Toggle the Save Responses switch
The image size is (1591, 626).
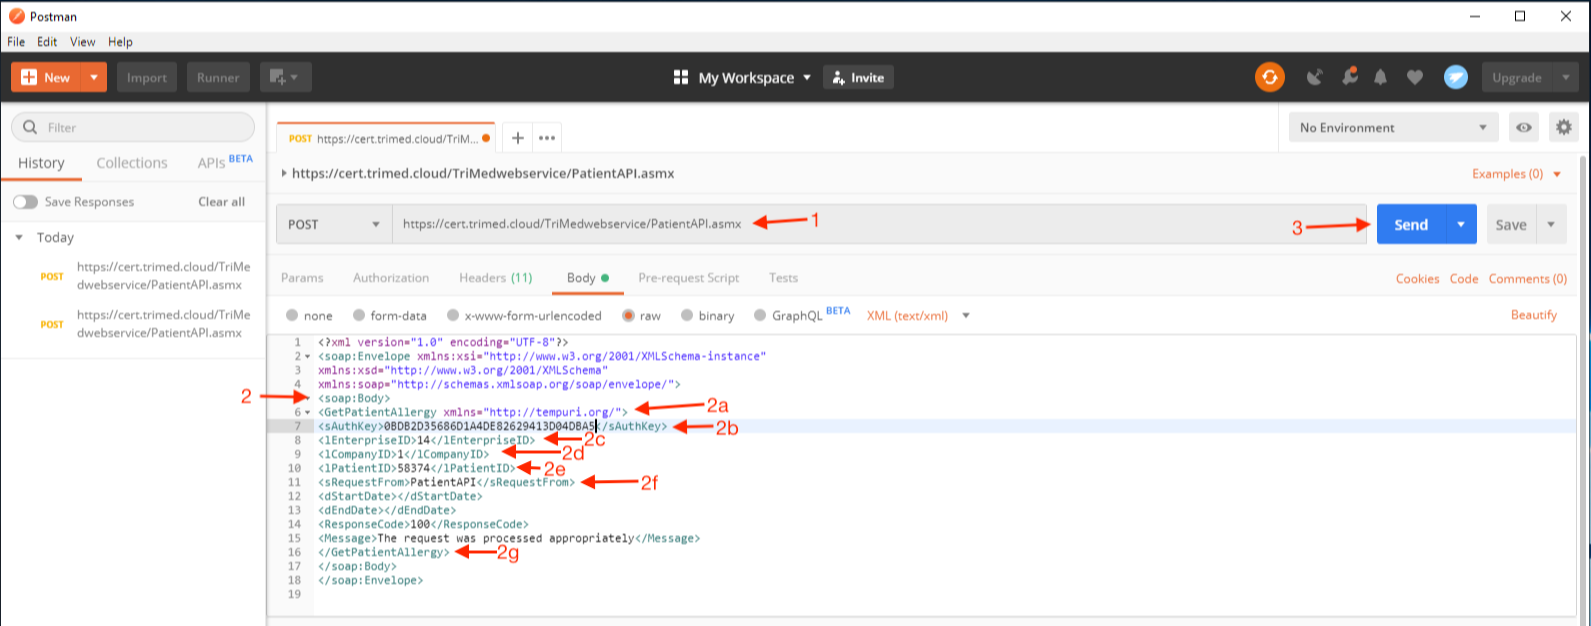[x=25, y=202]
